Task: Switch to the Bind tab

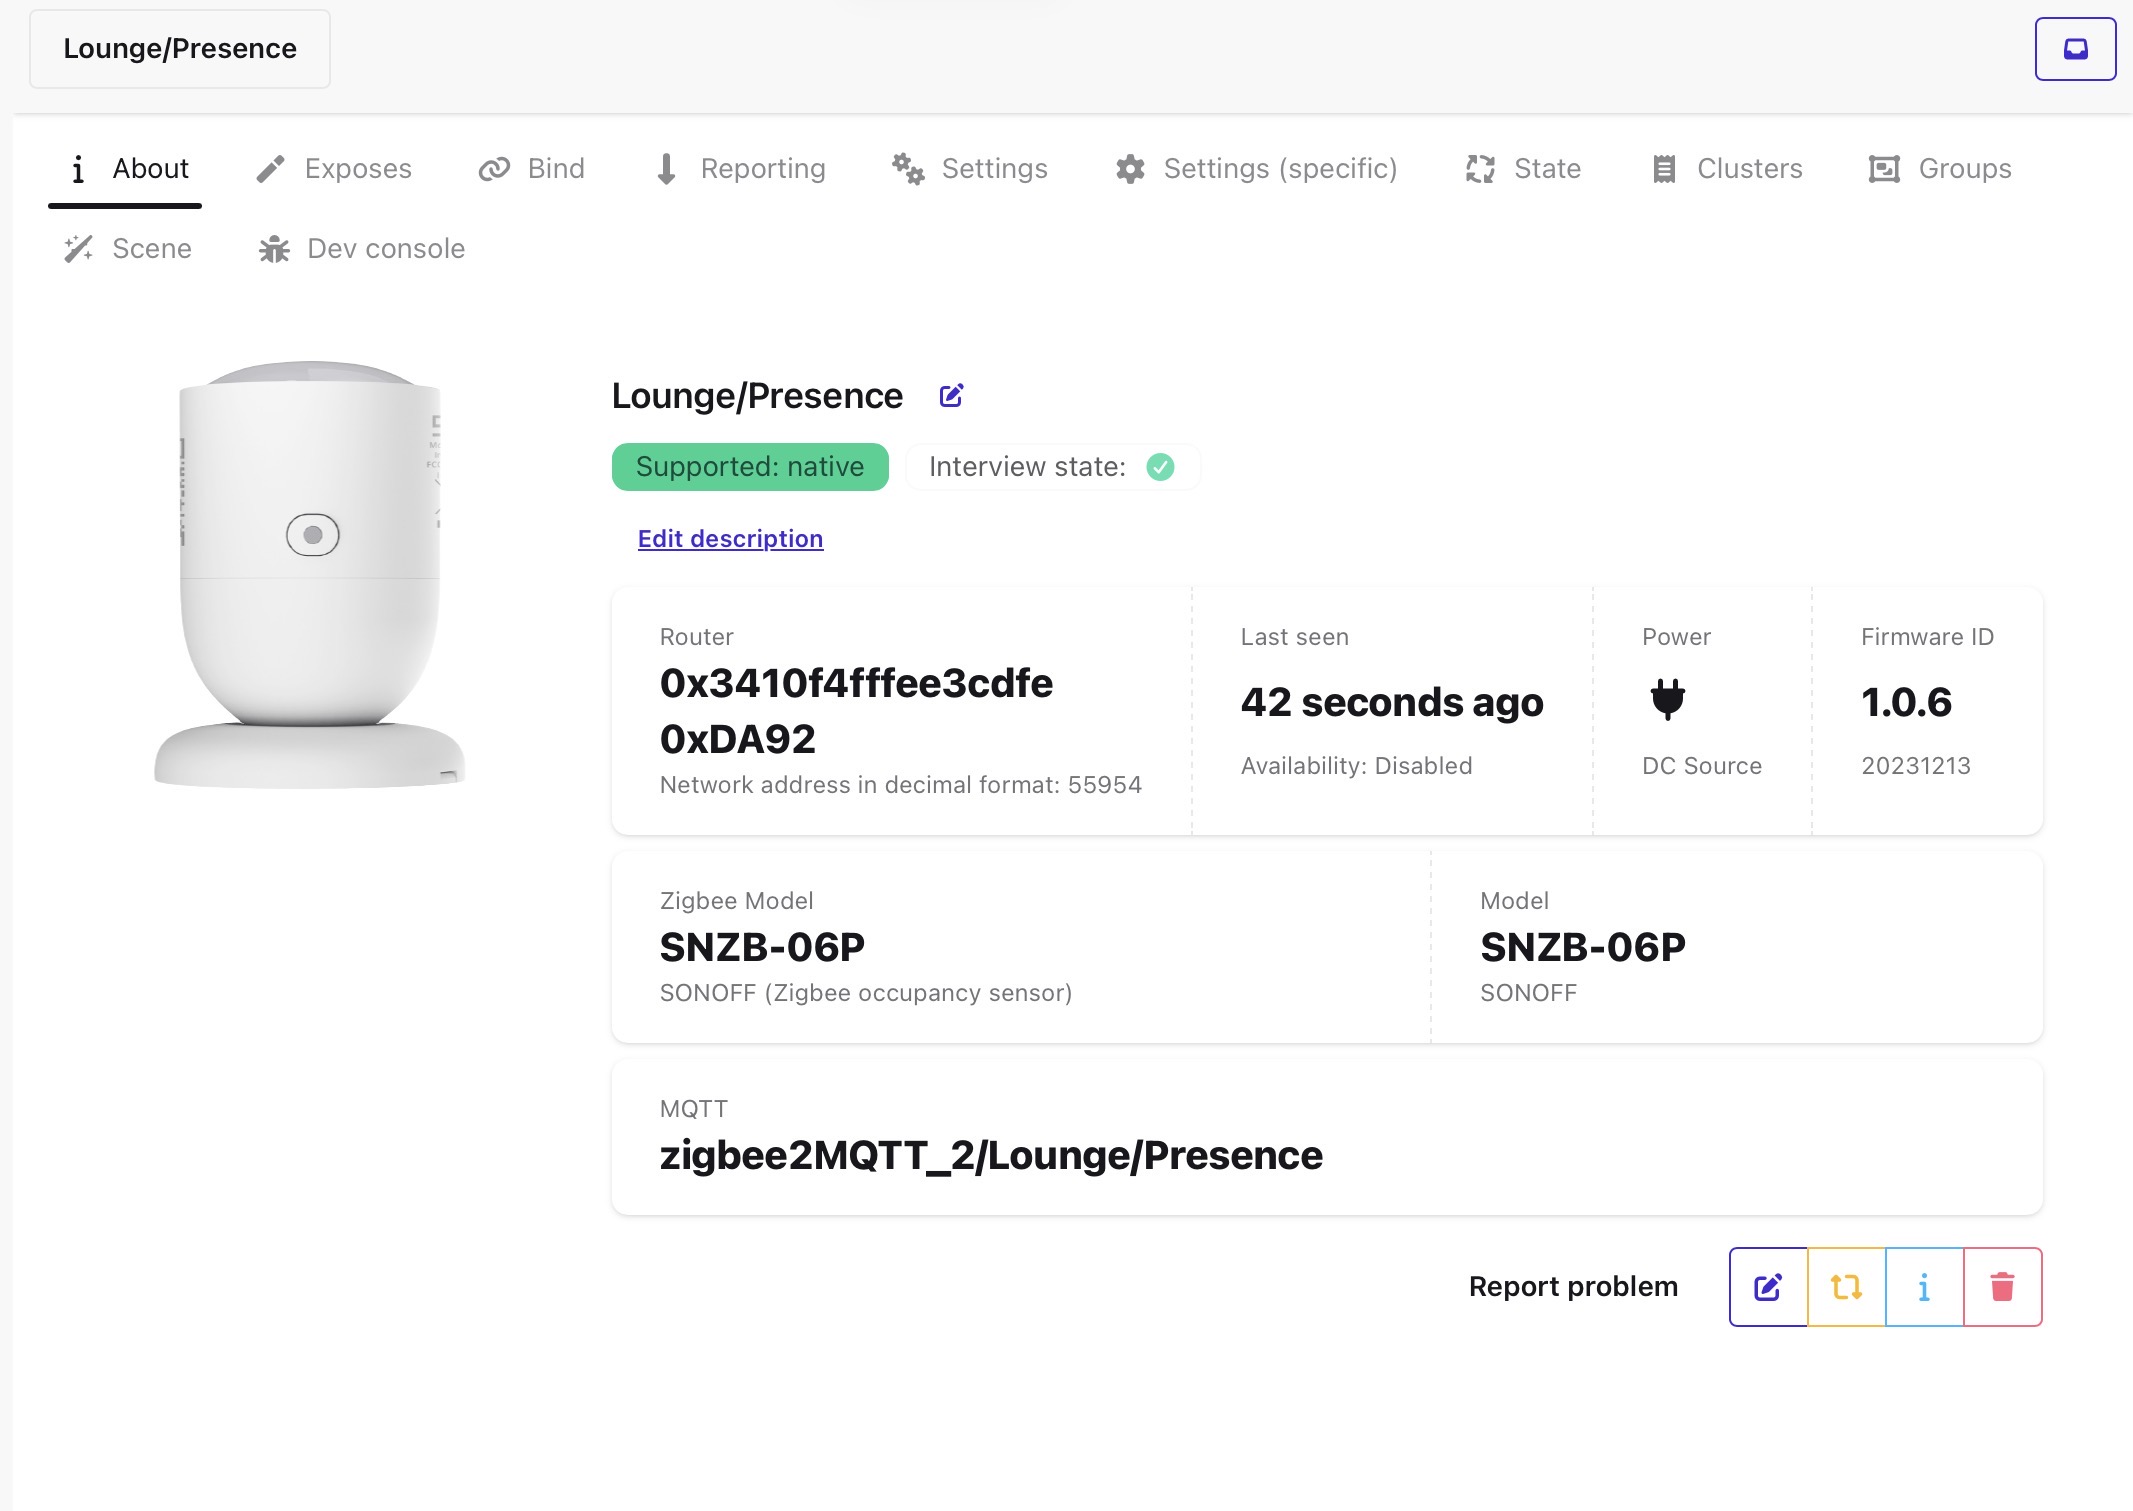Action: click(532, 168)
